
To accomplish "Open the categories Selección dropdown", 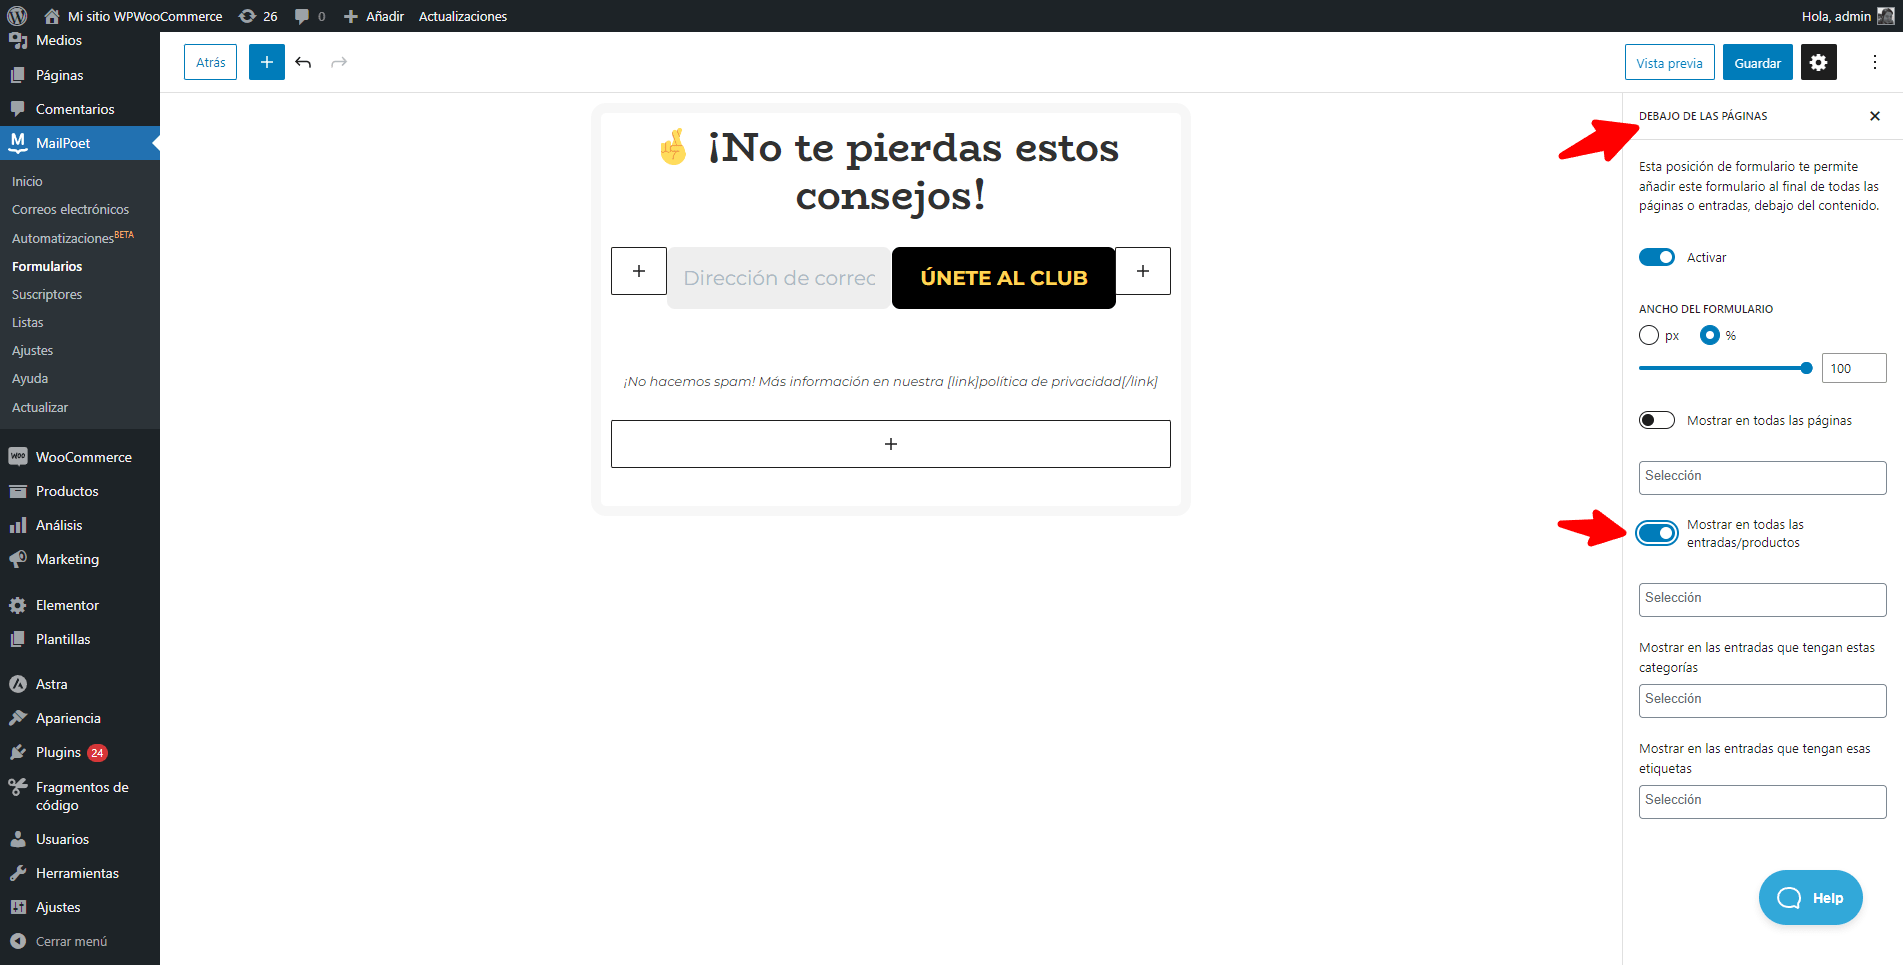I will 1762,700.
